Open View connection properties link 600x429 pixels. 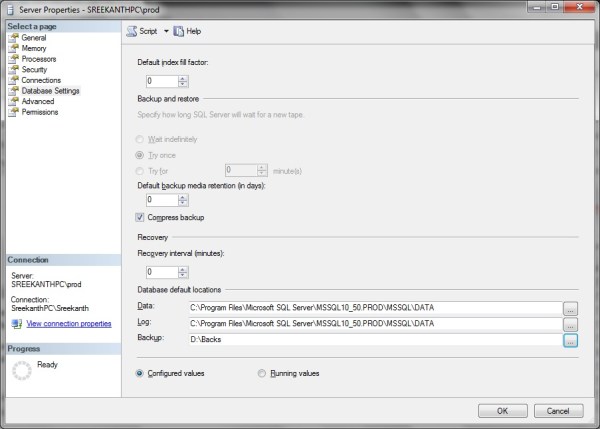tap(69, 324)
